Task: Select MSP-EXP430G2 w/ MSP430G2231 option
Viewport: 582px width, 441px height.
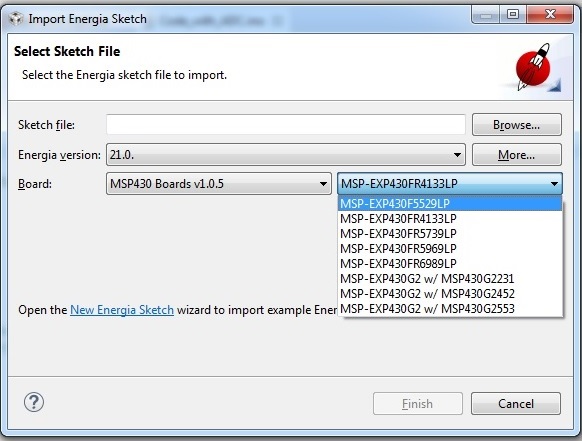Action: (x=450, y=278)
